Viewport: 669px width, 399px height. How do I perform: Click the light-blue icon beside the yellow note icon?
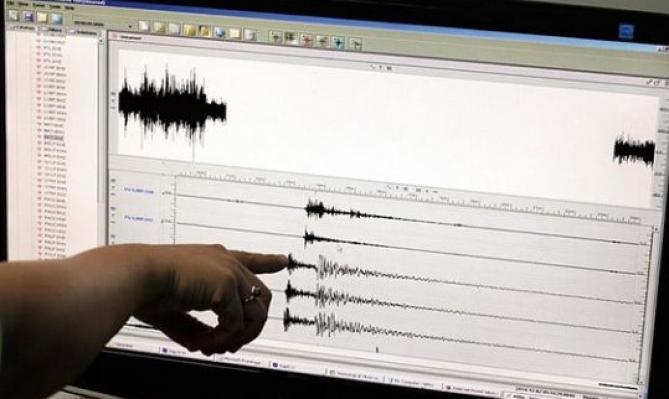56,19
